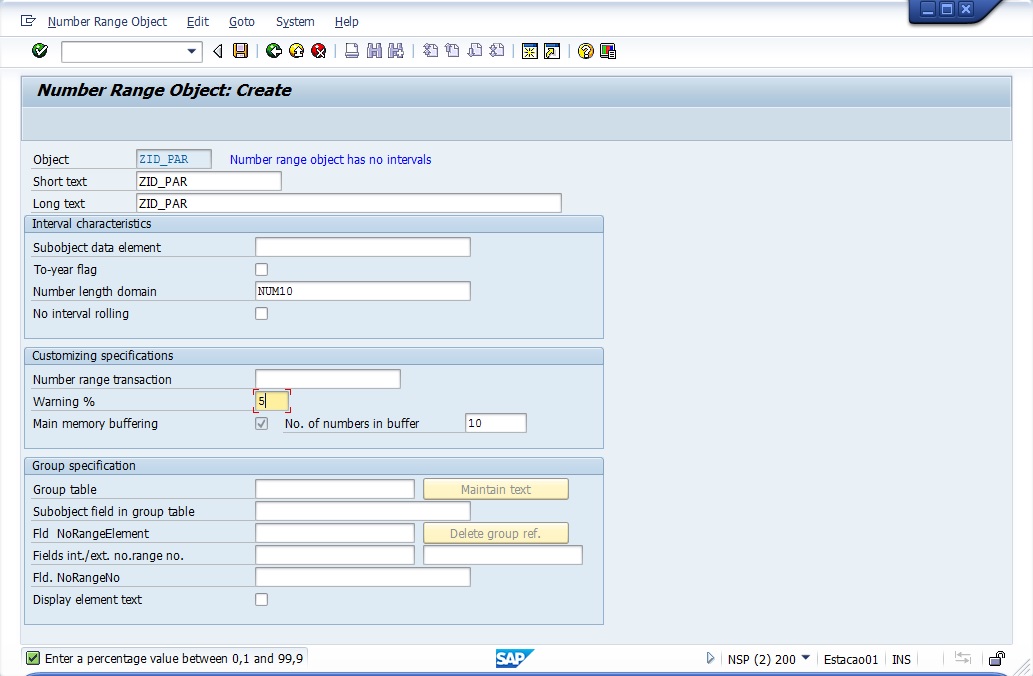
Task: Click the Maintain text button
Action: 495,489
